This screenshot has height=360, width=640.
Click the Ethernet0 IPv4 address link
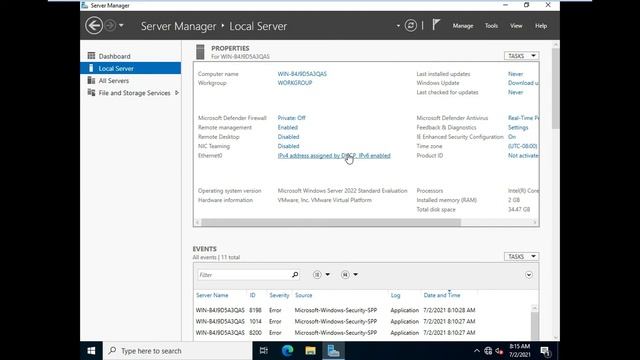click(334, 156)
